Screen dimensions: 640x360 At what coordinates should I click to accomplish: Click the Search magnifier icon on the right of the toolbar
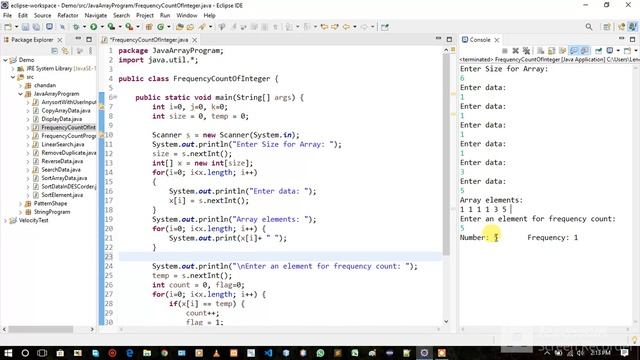point(589,27)
